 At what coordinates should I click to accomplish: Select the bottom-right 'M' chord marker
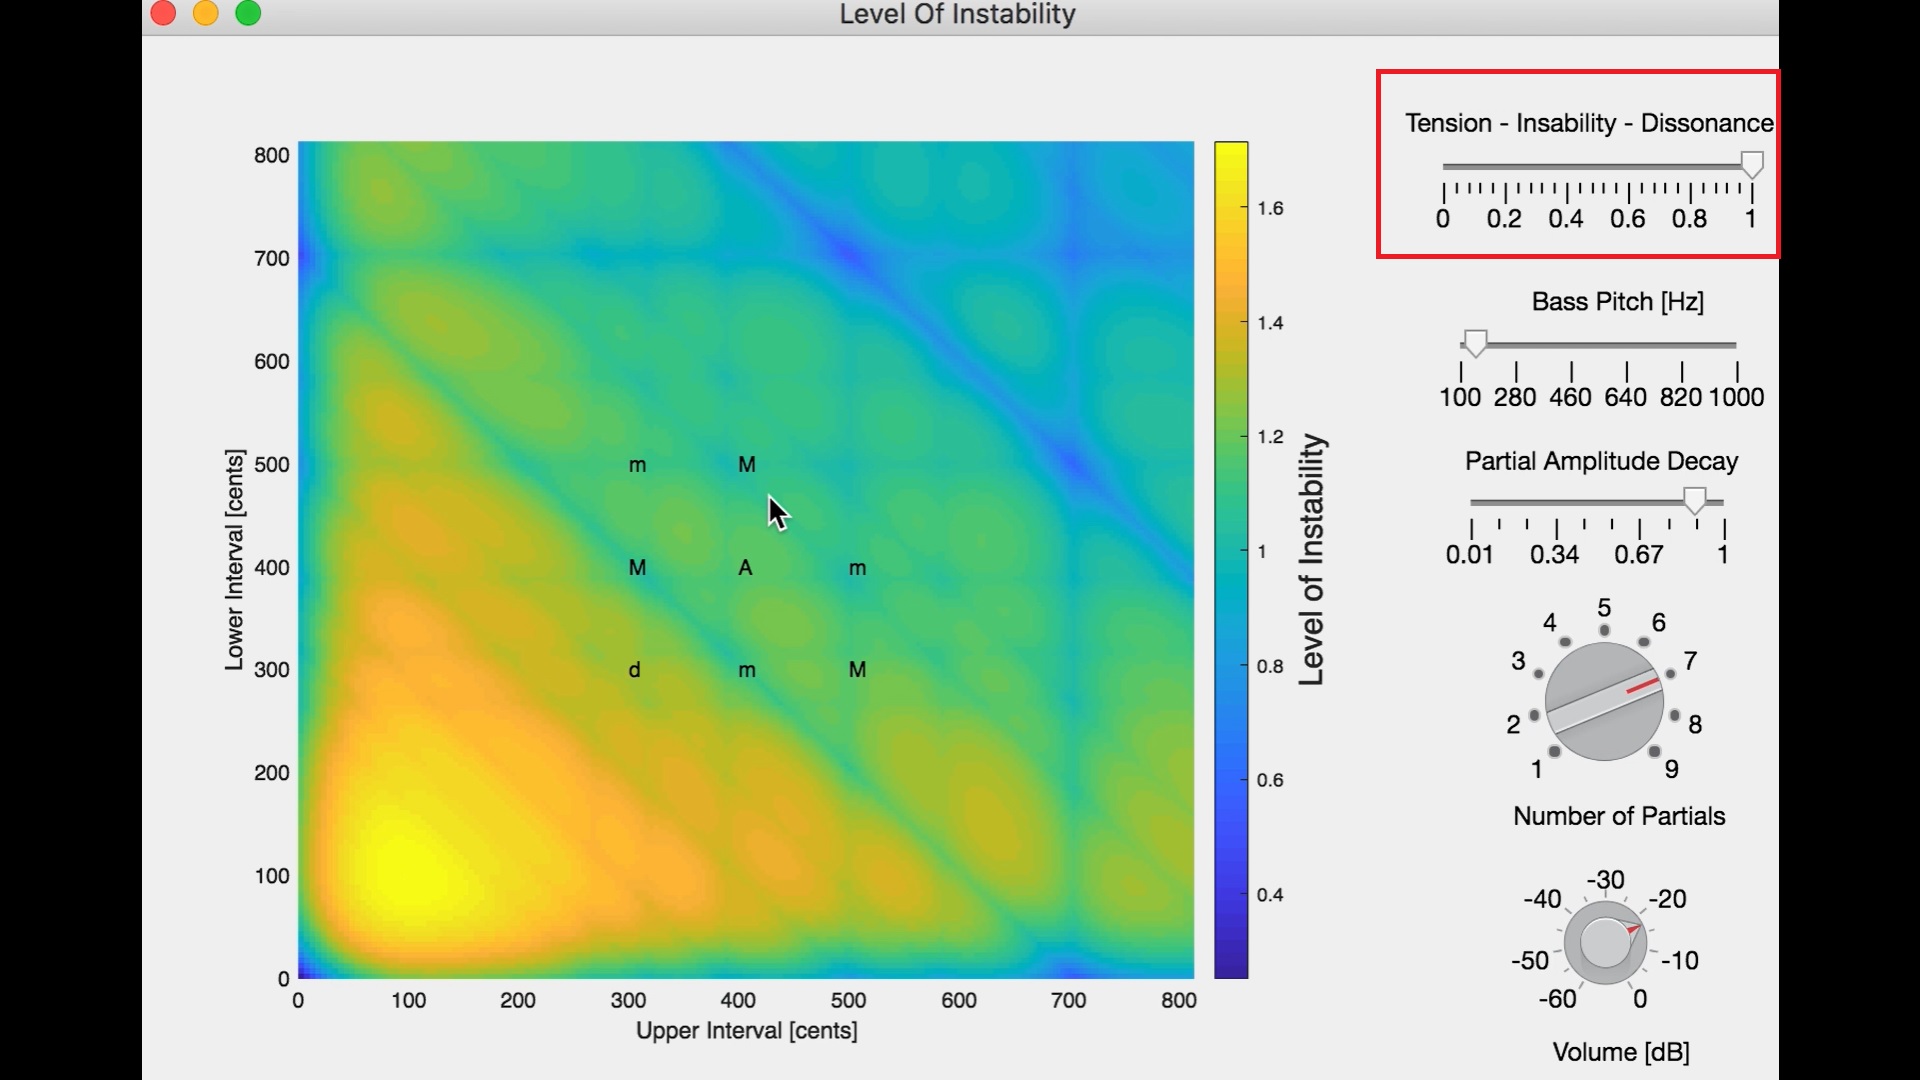click(x=858, y=670)
